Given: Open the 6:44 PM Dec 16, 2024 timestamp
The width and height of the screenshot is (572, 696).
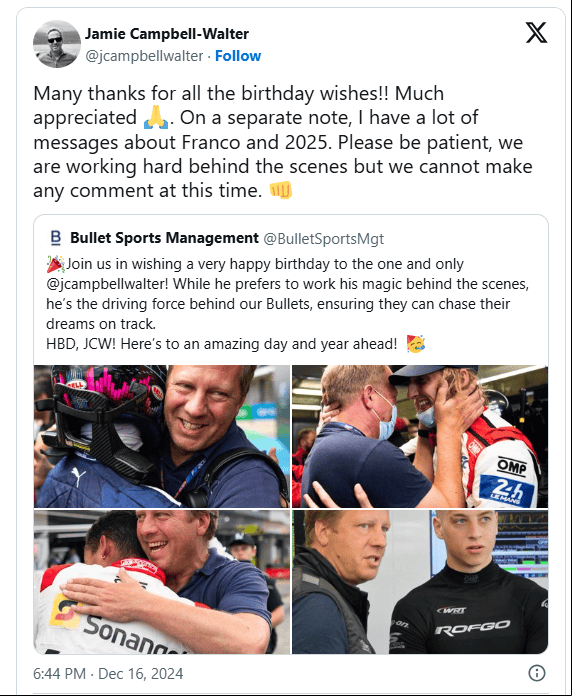Looking at the screenshot, I should 108,673.
